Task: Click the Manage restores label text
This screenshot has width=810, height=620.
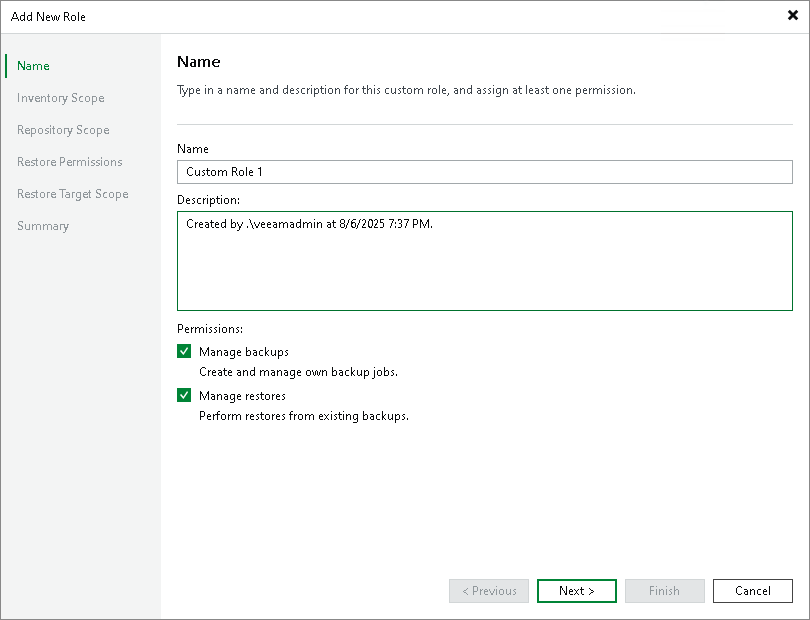Action: point(242,396)
